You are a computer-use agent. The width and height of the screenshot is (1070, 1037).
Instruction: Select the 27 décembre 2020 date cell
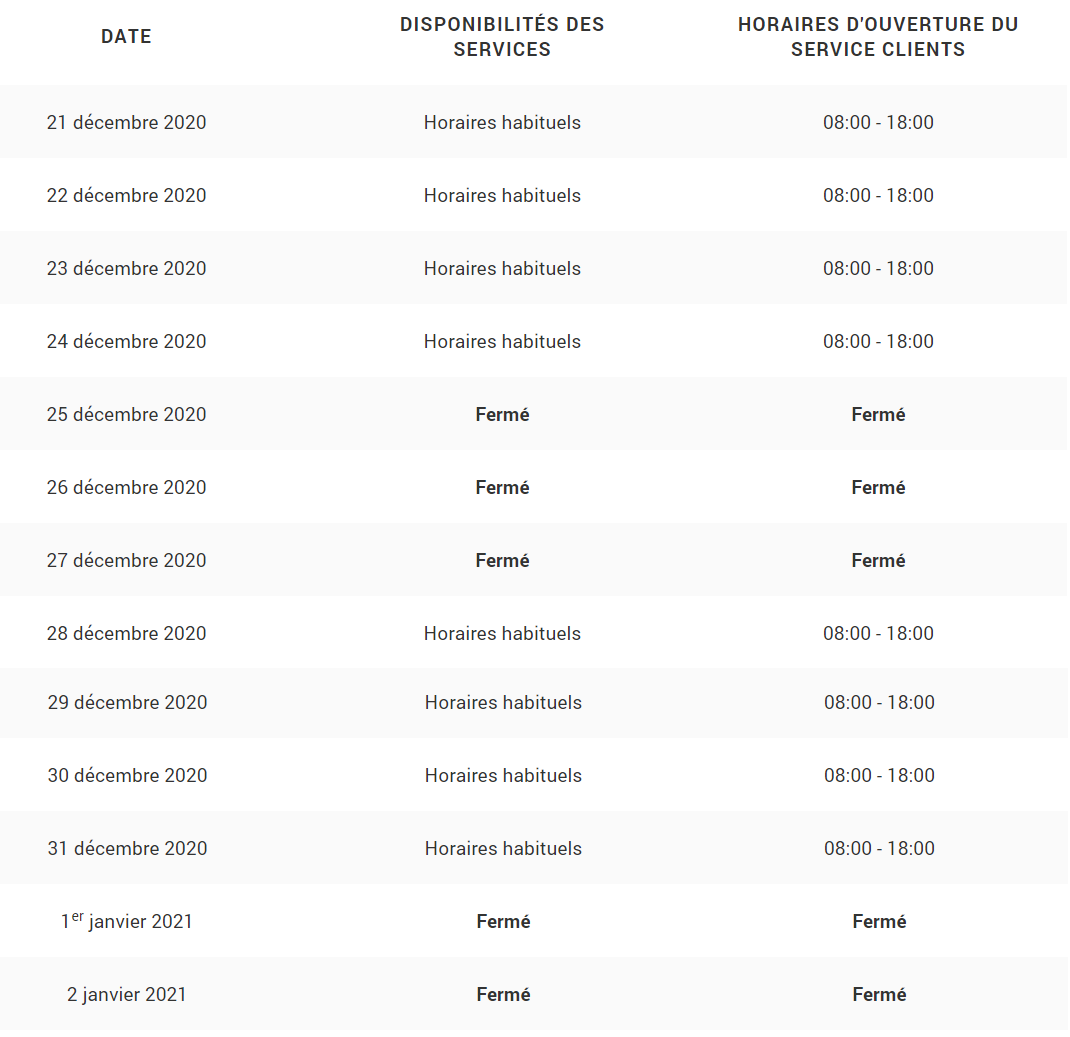pyautogui.click(x=126, y=560)
